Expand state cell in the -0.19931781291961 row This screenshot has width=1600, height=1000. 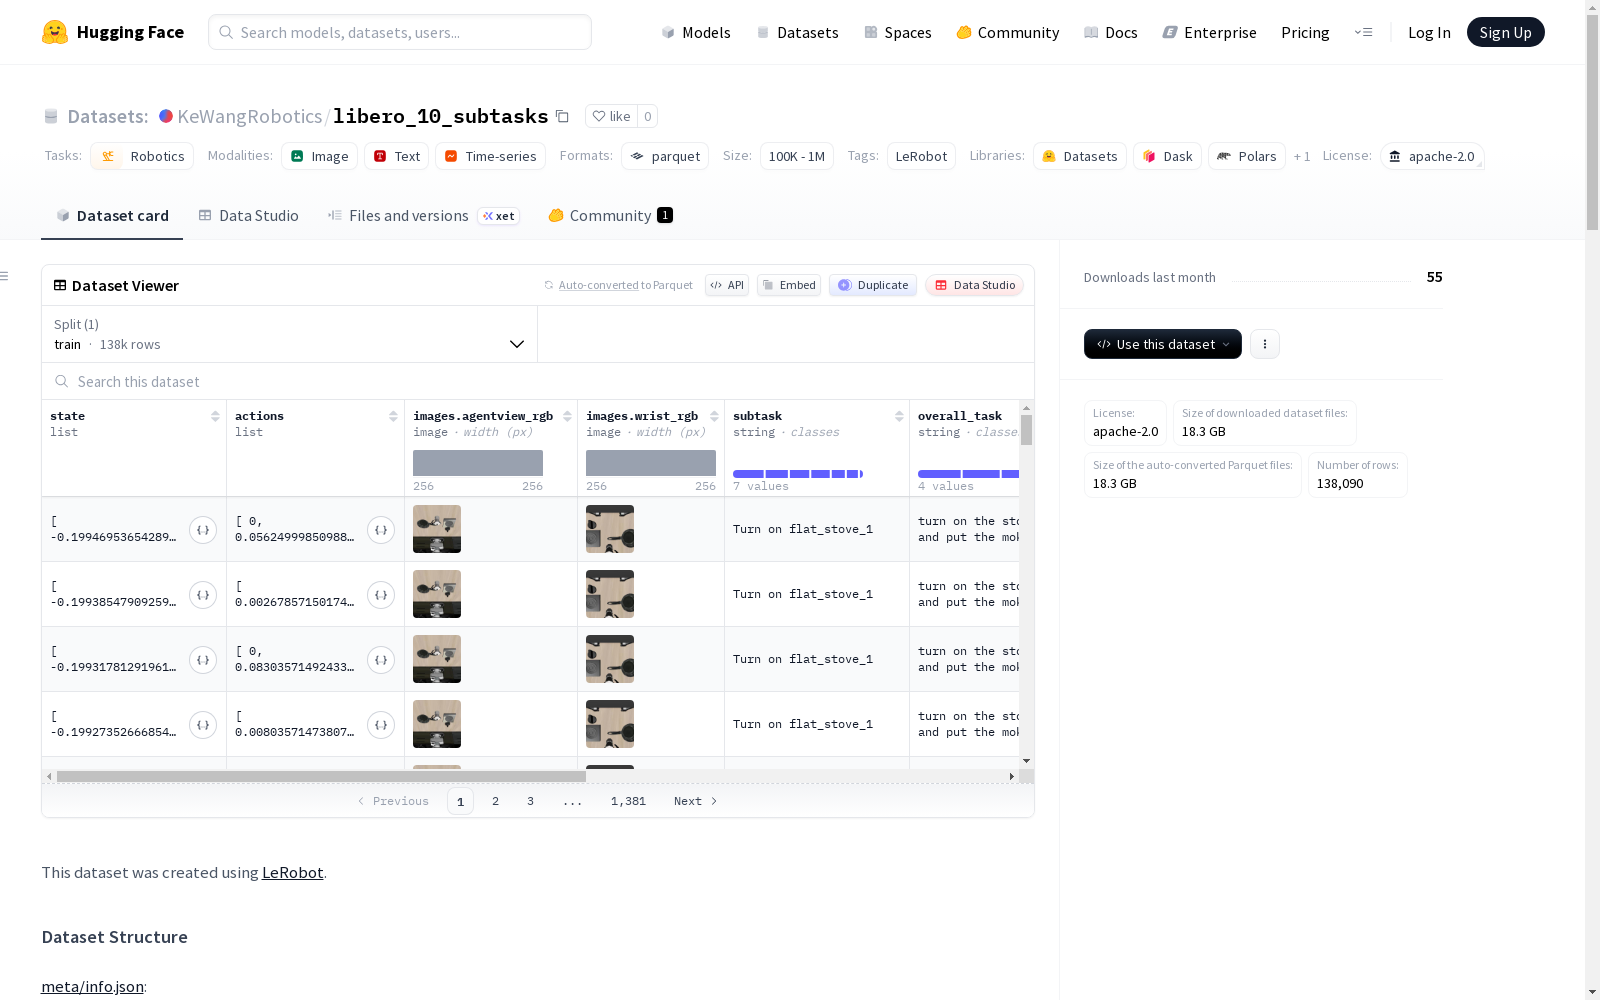click(x=203, y=660)
